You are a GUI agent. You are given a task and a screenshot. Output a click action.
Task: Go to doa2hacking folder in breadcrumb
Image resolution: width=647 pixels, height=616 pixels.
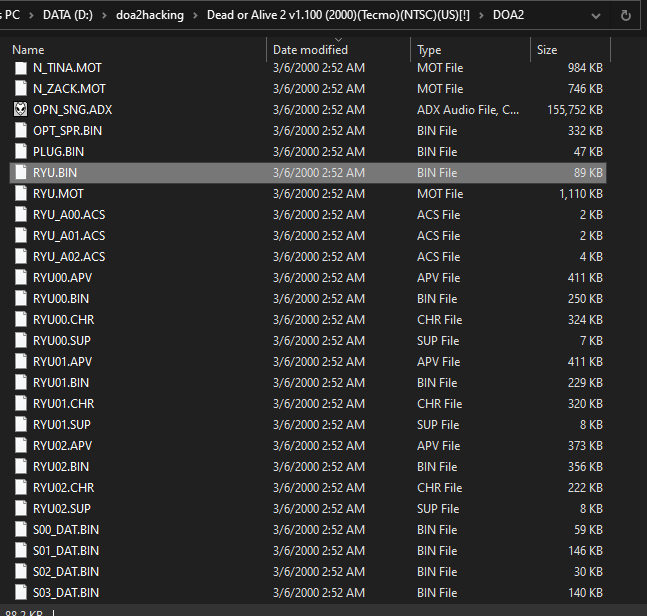pos(143,15)
